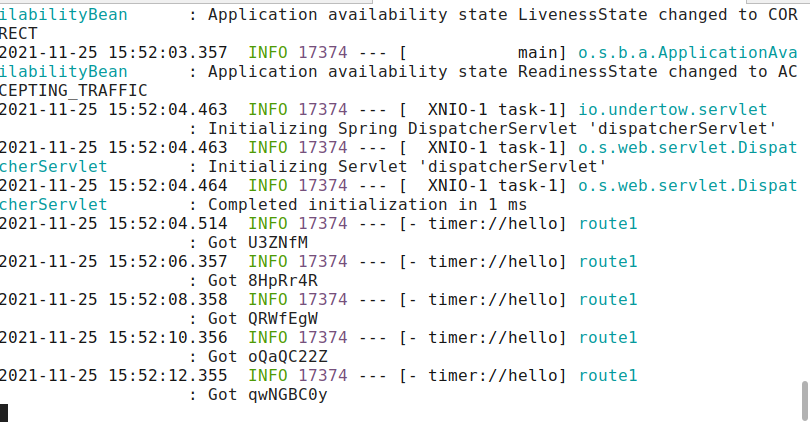810x422 pixels.
Task: Click timestamp 2021-11-25 15:52:08.358
Action: 114,300
